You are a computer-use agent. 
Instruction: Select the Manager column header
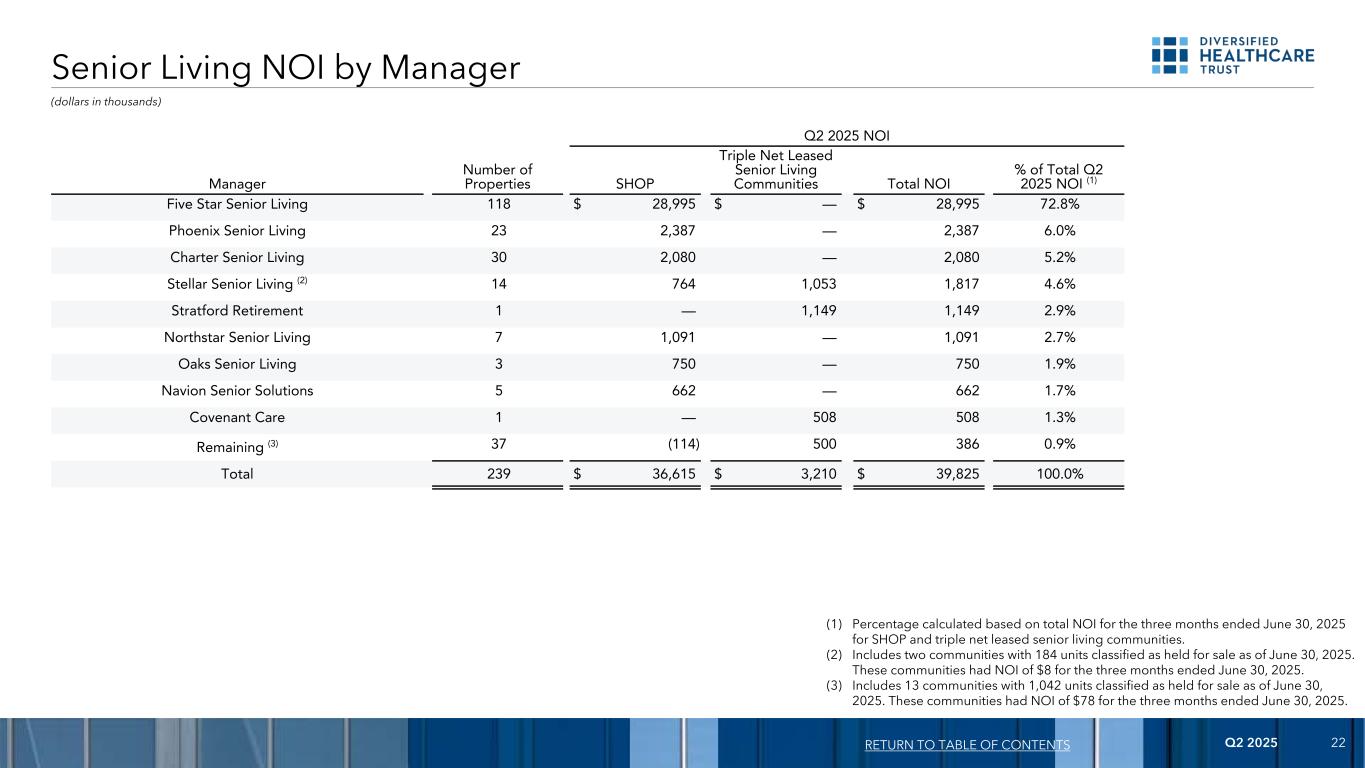click(237, 184)
